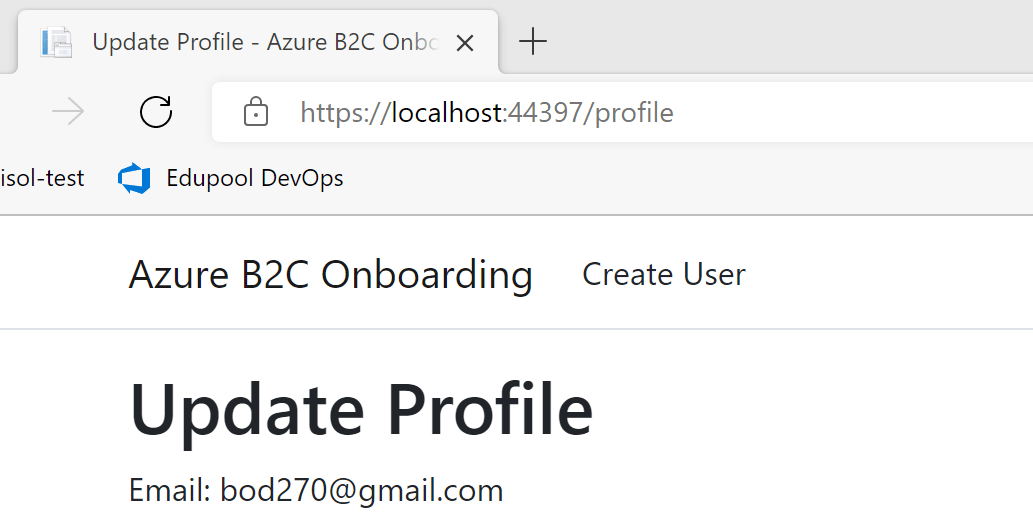
Task: Open the Create User nav item
Action: click(x=664, y=274)
